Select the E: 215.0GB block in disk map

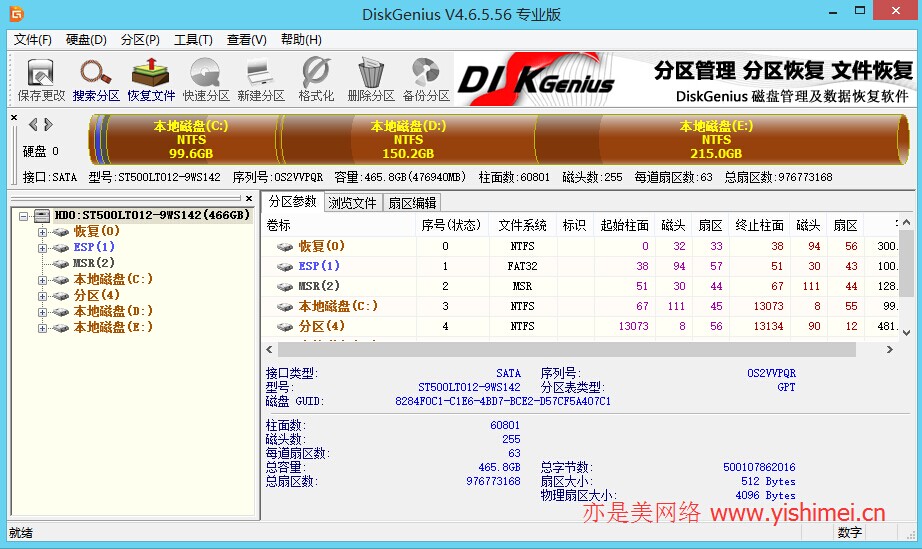click(716, 139)
